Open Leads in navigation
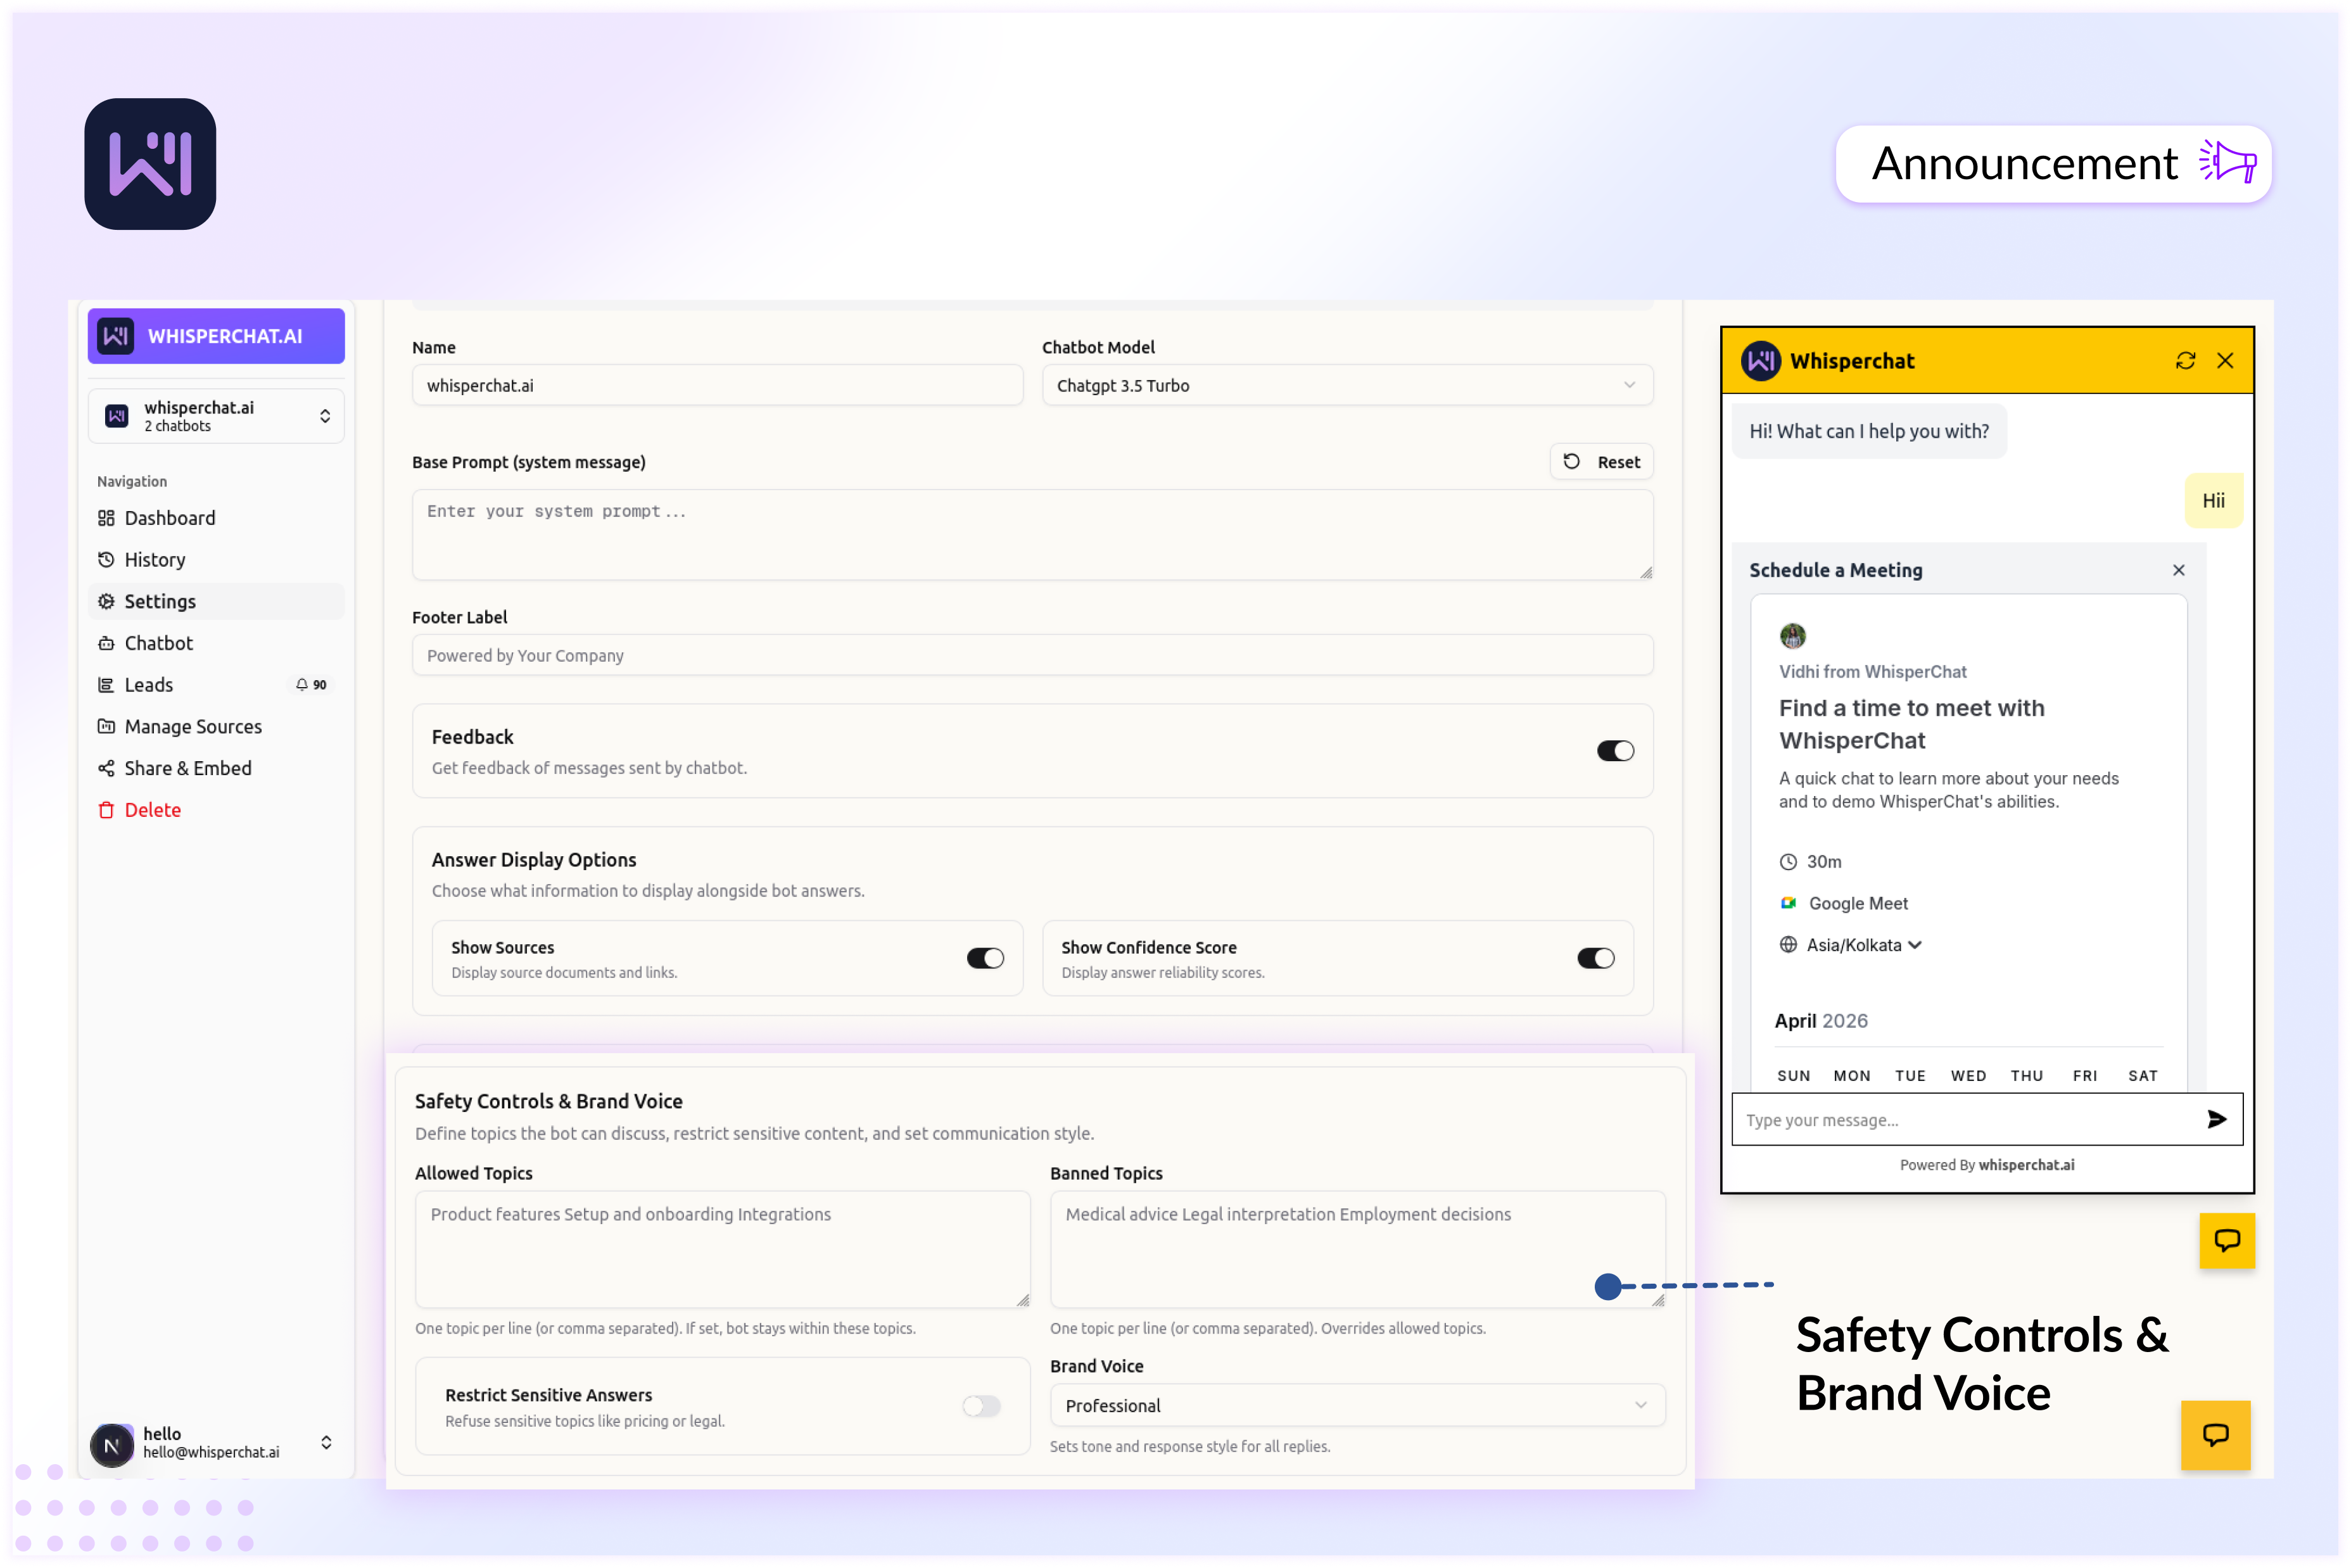2351x1568 pixels. click(x=216, y=685)
